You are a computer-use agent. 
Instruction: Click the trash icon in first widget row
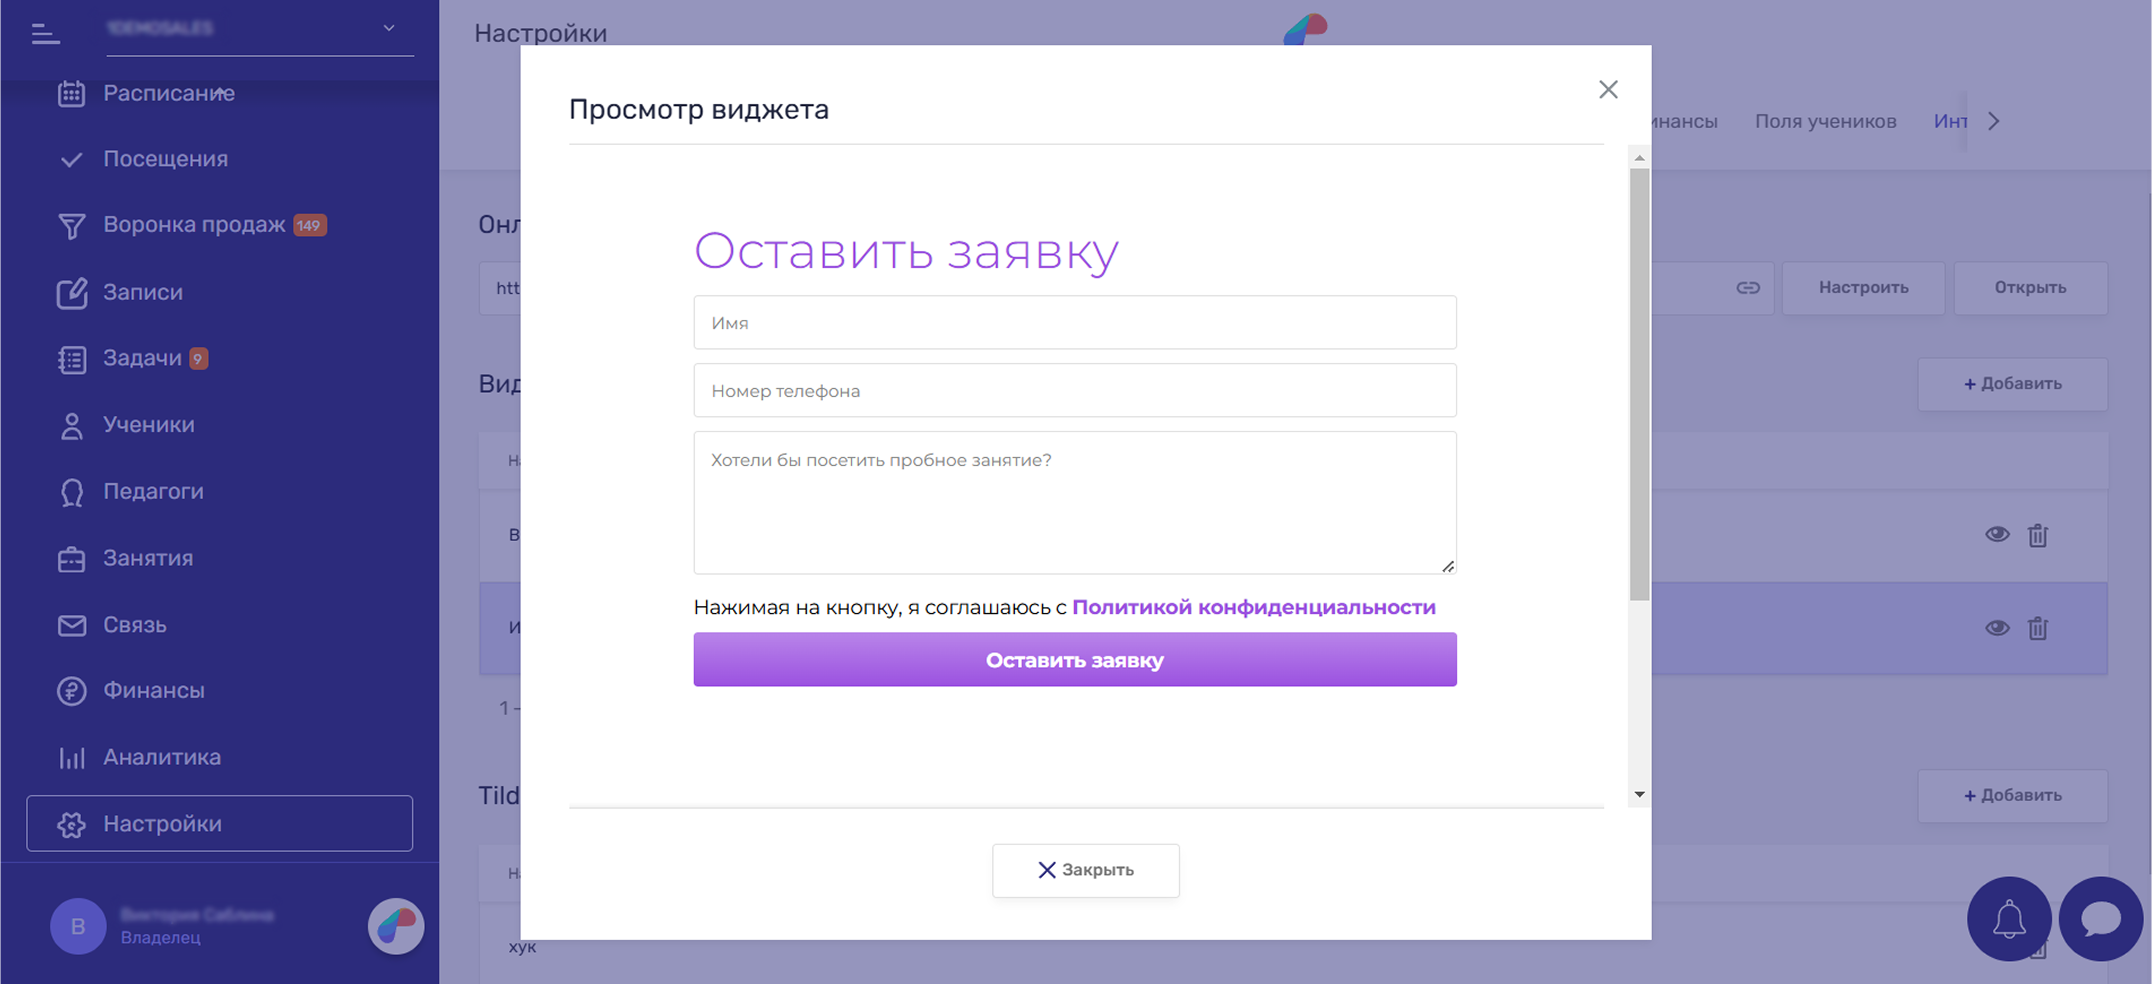tap(2037, 535)
